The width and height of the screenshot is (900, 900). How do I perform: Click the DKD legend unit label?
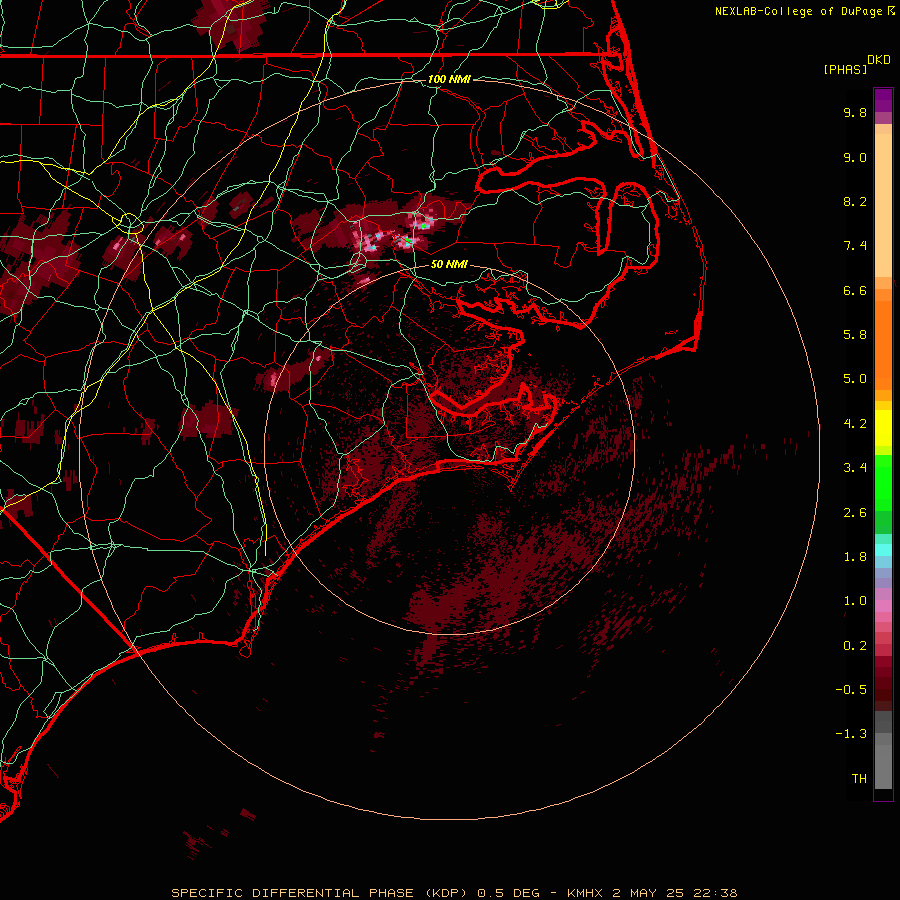point(878,60)
